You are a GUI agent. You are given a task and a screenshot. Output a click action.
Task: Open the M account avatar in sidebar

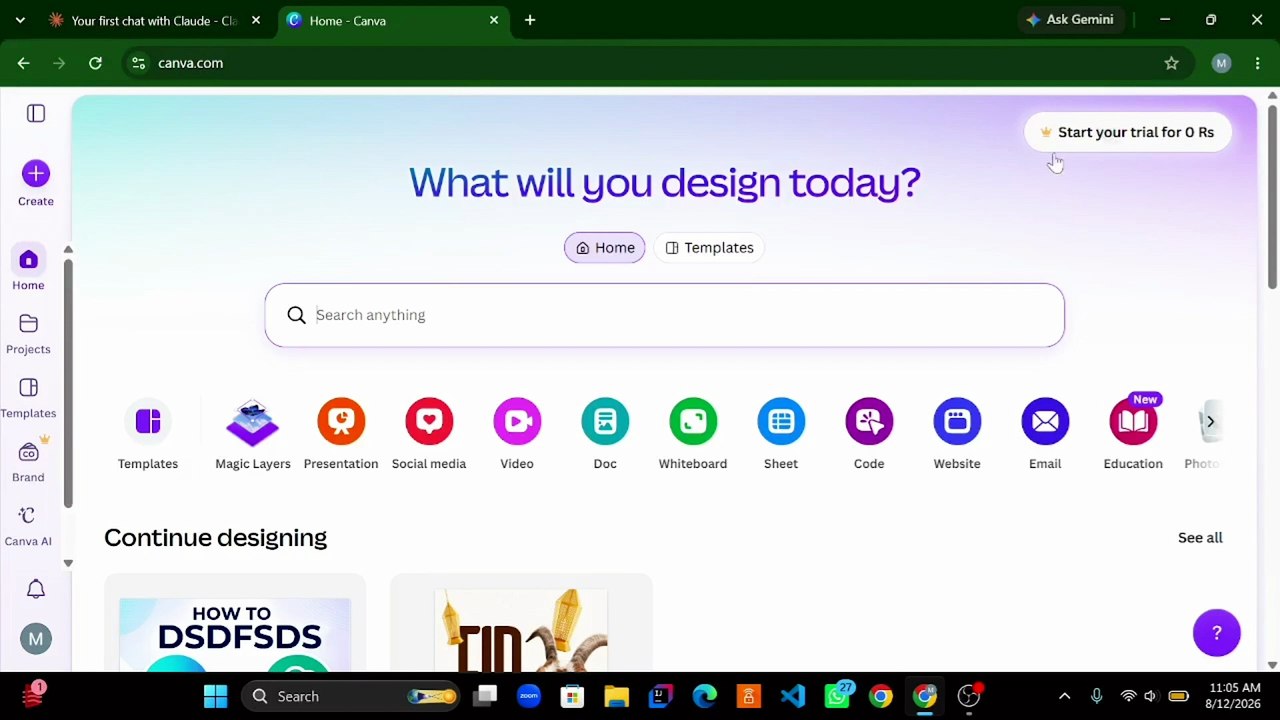(x=36, y=639)
